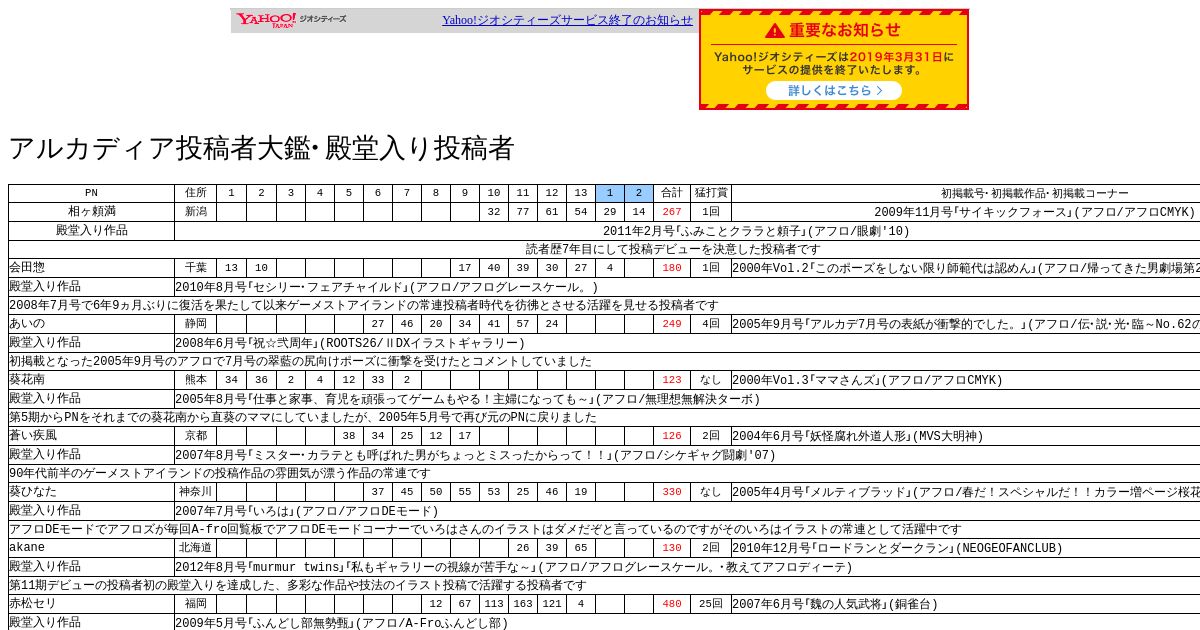Image resolution: width=1200 pixels, height=630 pixels.
Task: Click the 初掲載号・初掲載作品・初掲載コーナー header
Action: pos(1034,193)
